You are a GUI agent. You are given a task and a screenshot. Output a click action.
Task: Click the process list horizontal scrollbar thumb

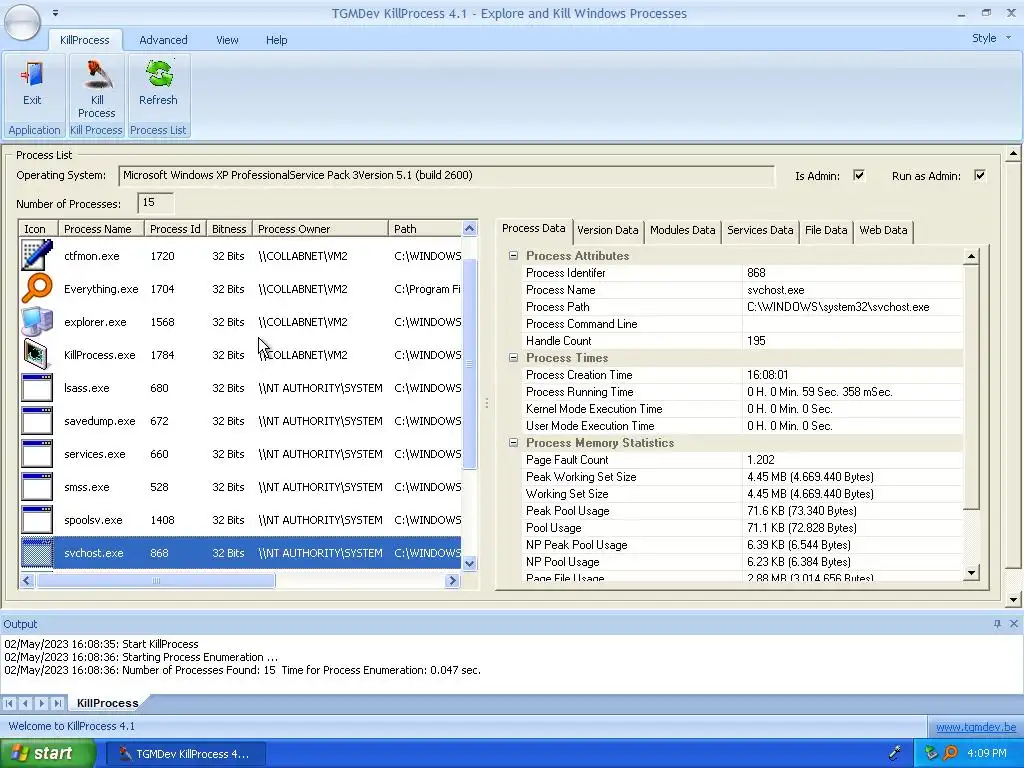pyautogui.click(x=156, y=581)
